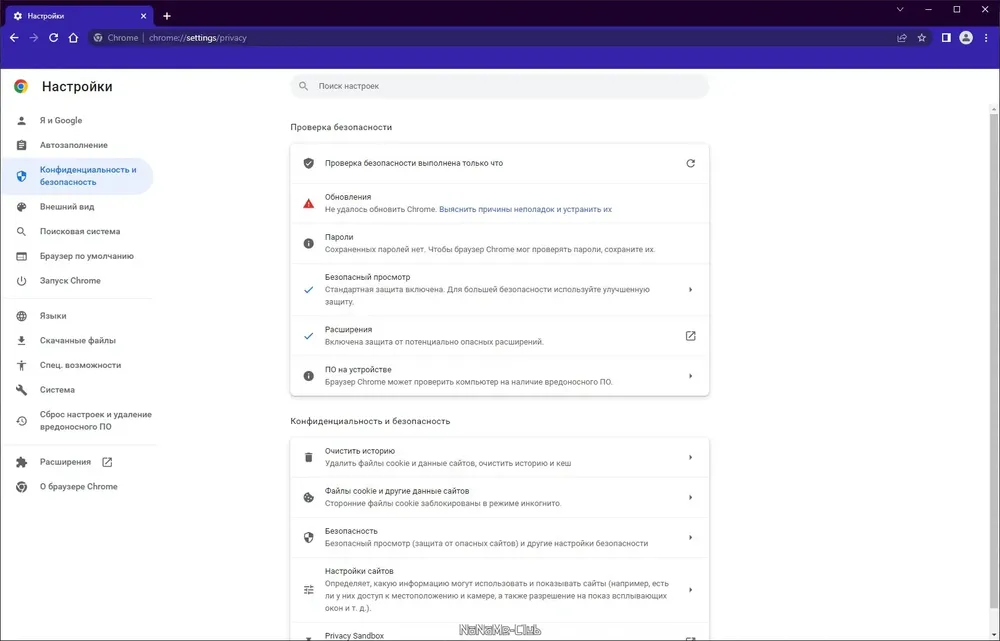
Task: Focus the Поиск настроек search field
Action: pyautogui.click(x=499, y=86)
